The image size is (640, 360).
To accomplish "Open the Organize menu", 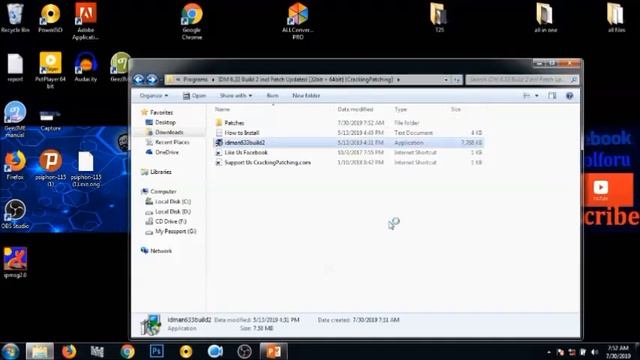I will 153,96.
